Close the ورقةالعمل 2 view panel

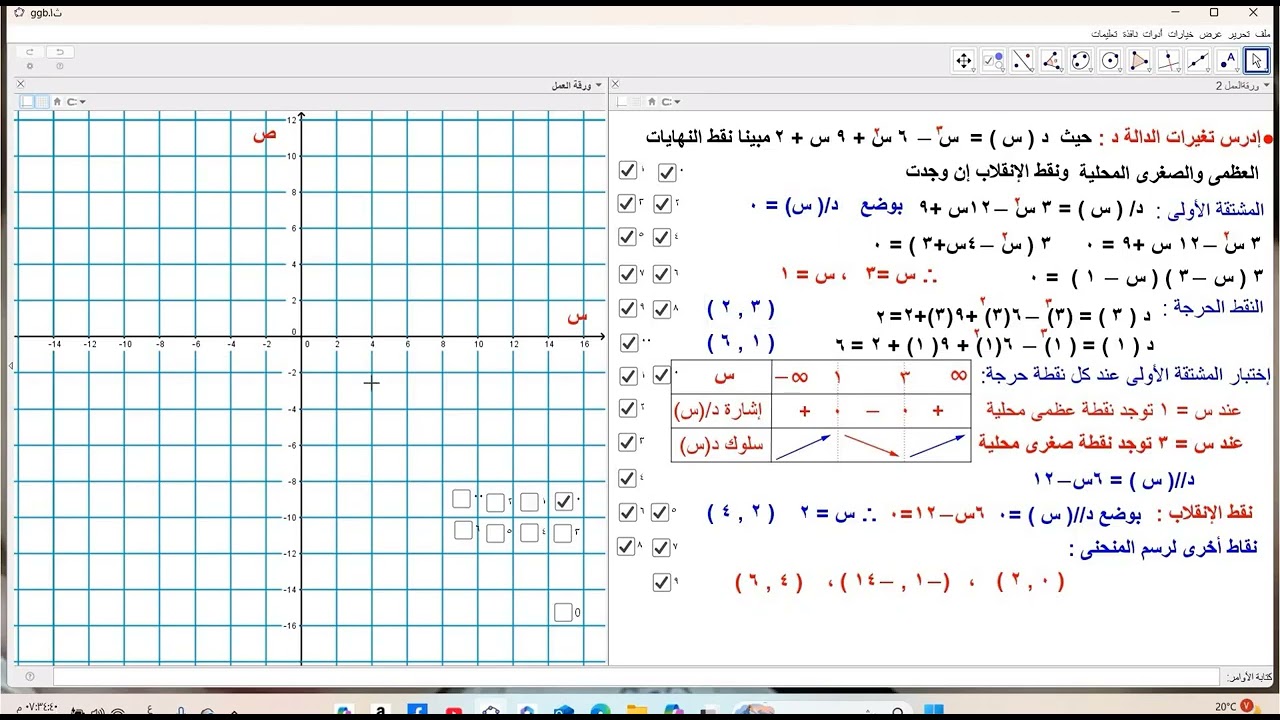click(x=615, y=86)
